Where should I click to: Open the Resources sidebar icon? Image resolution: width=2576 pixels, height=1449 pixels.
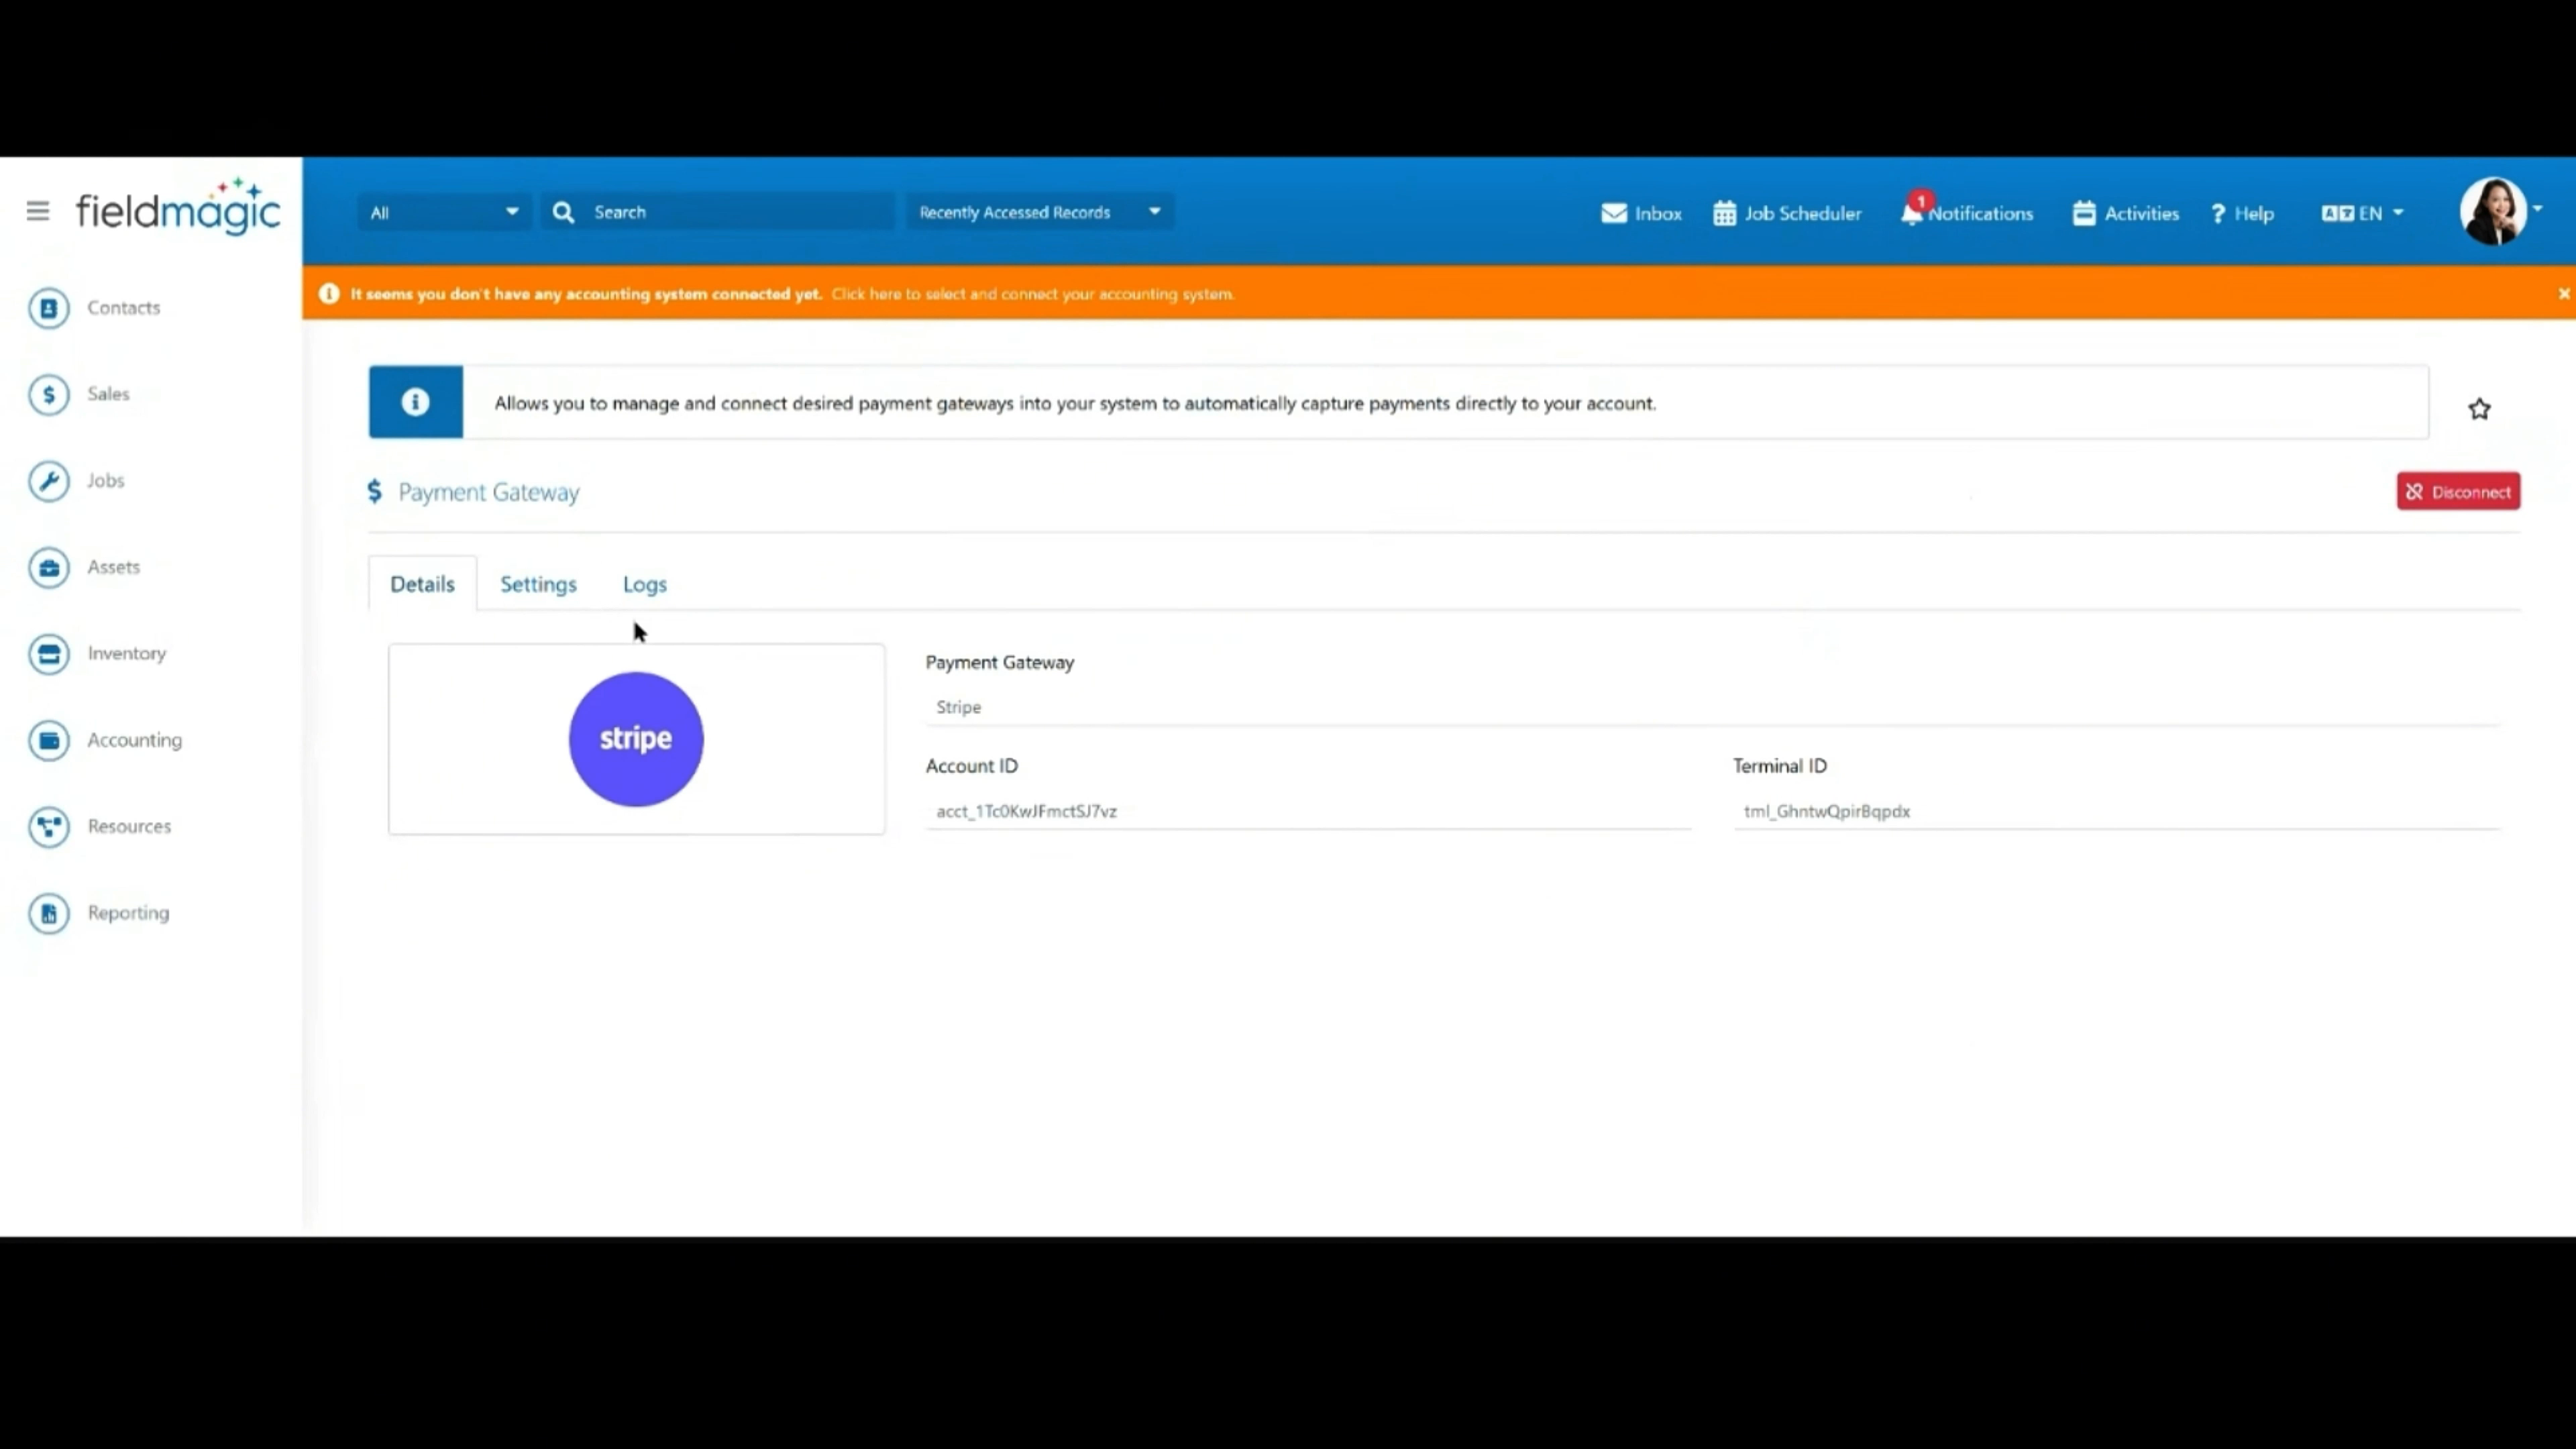tap(49, 827)
